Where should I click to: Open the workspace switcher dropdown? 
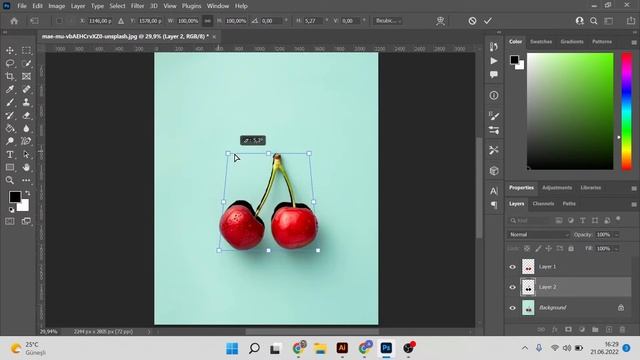(x=609, y=21)
